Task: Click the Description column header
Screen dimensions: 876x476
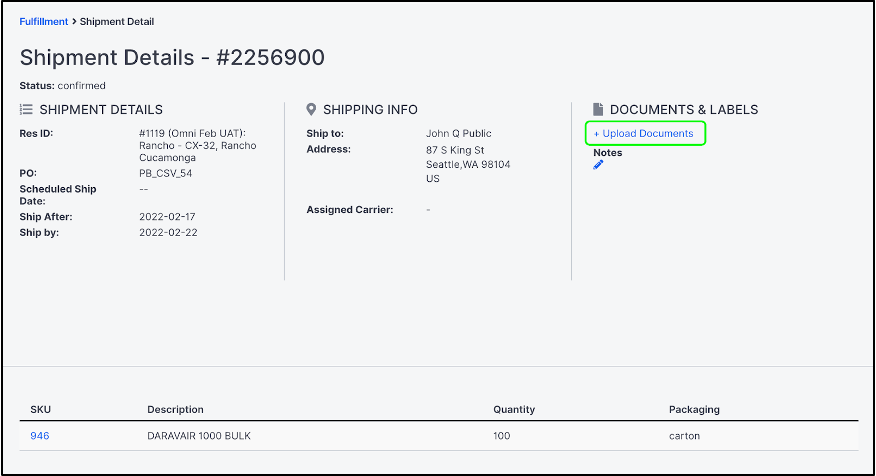Action: tap(175, 410)
